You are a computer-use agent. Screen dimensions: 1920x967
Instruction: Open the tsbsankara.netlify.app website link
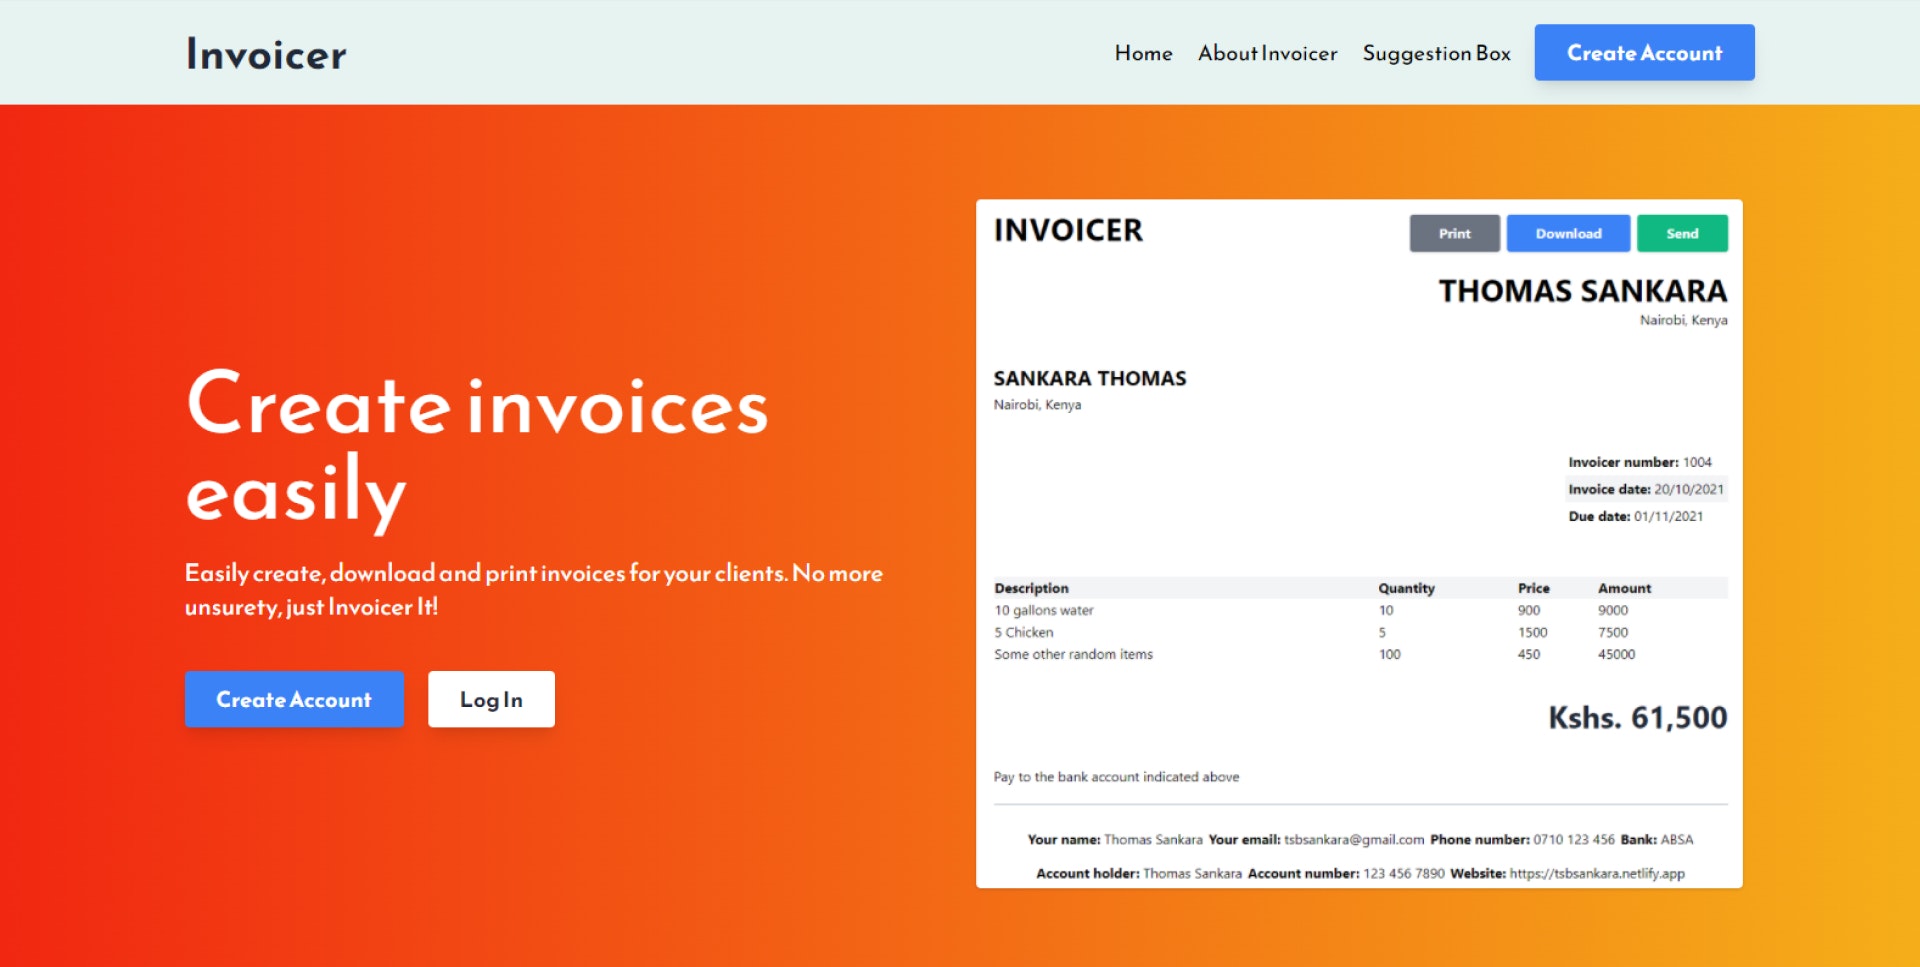1596,873
